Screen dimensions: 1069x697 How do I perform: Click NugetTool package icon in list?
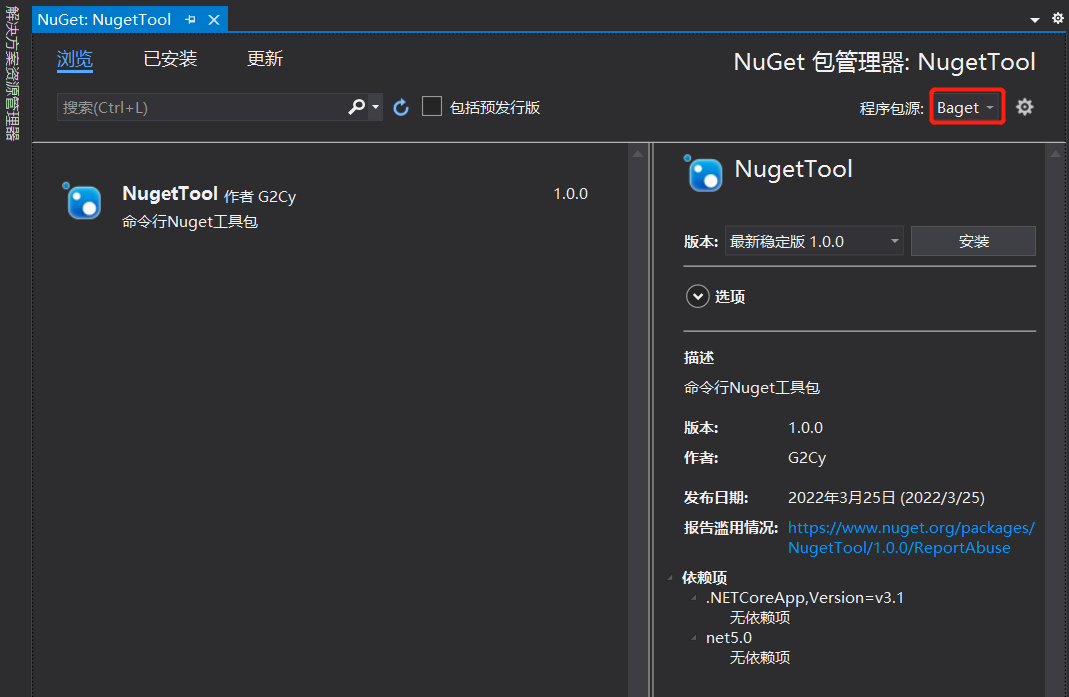point(83,201)
